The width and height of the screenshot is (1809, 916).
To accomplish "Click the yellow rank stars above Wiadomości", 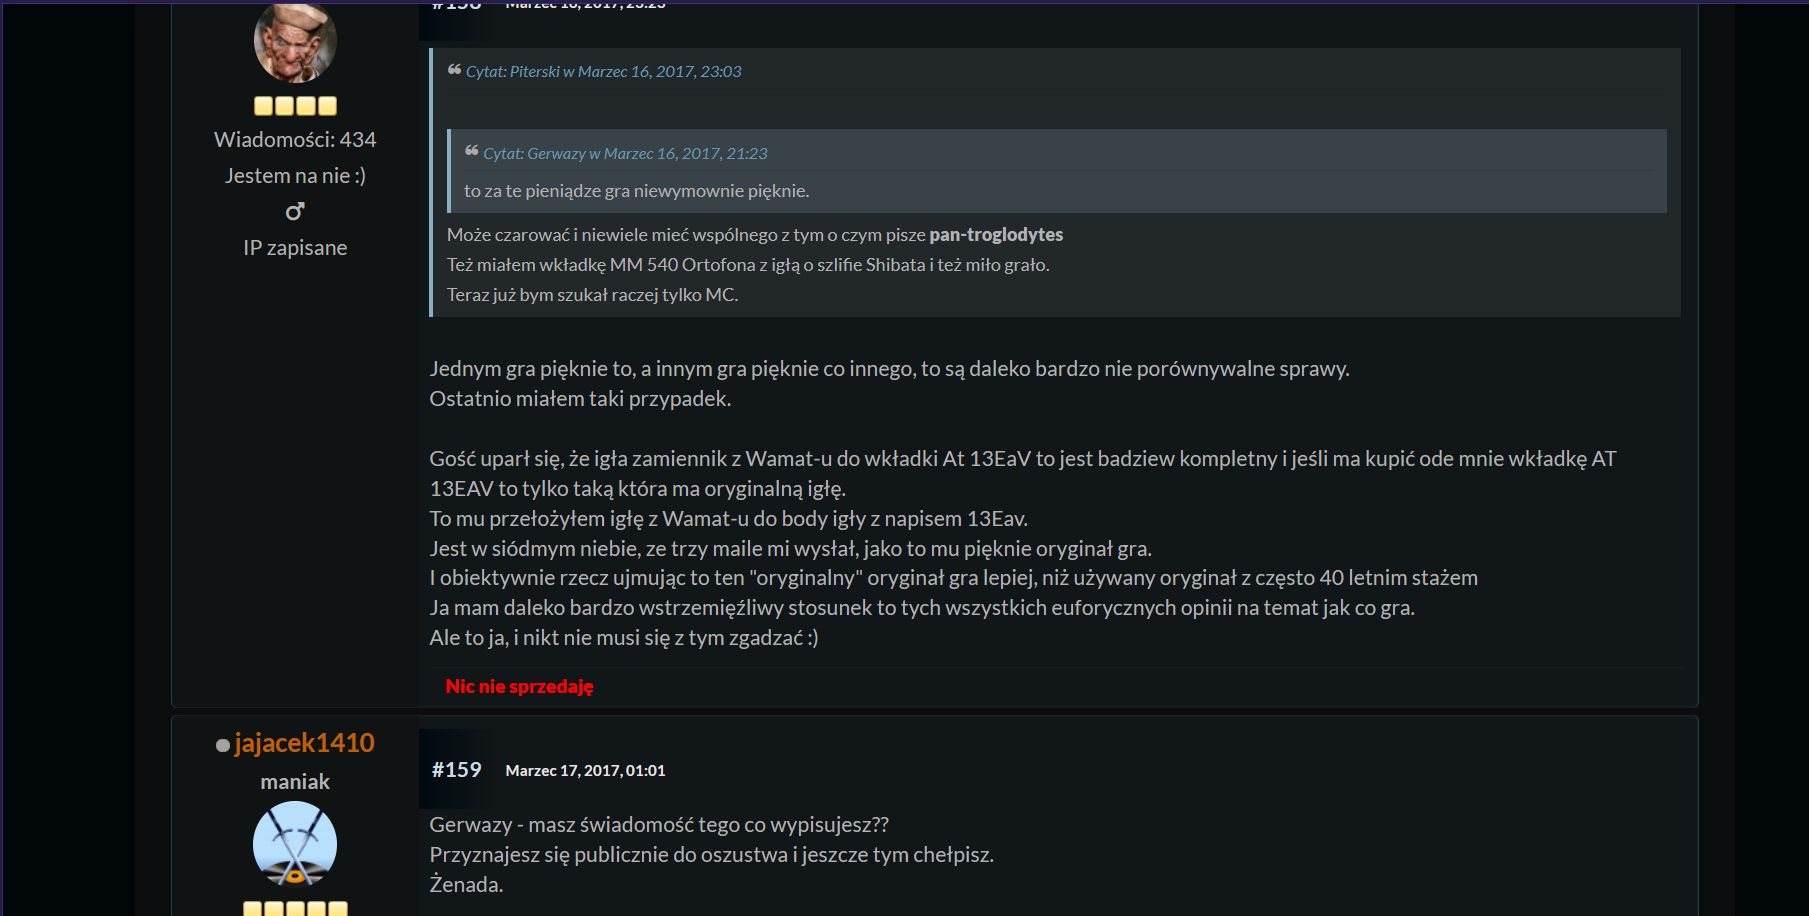I will [295, 106].
